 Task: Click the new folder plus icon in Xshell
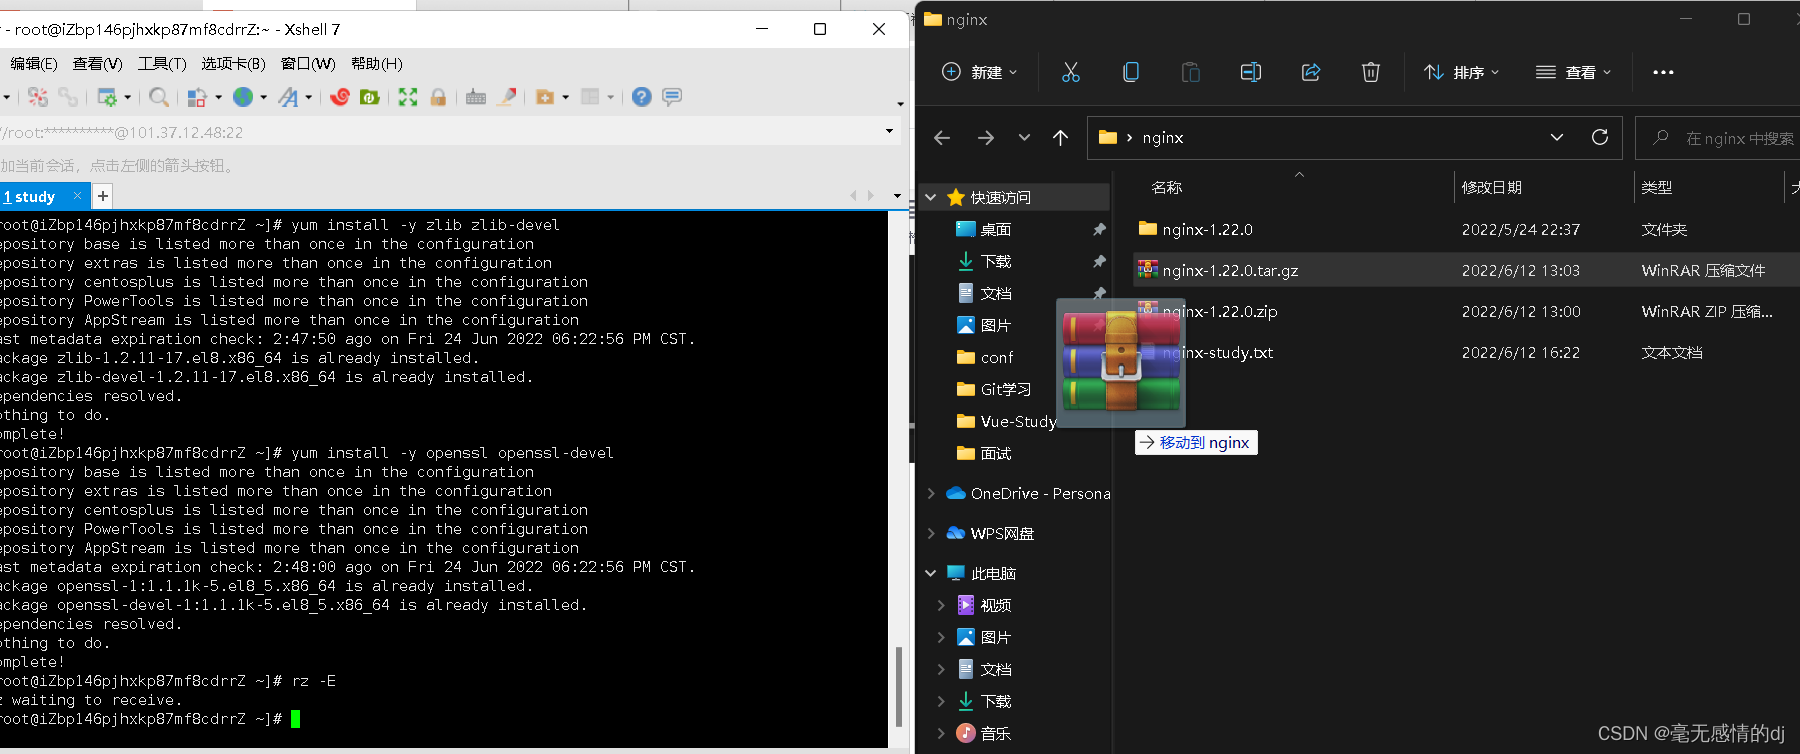(545, 97)
